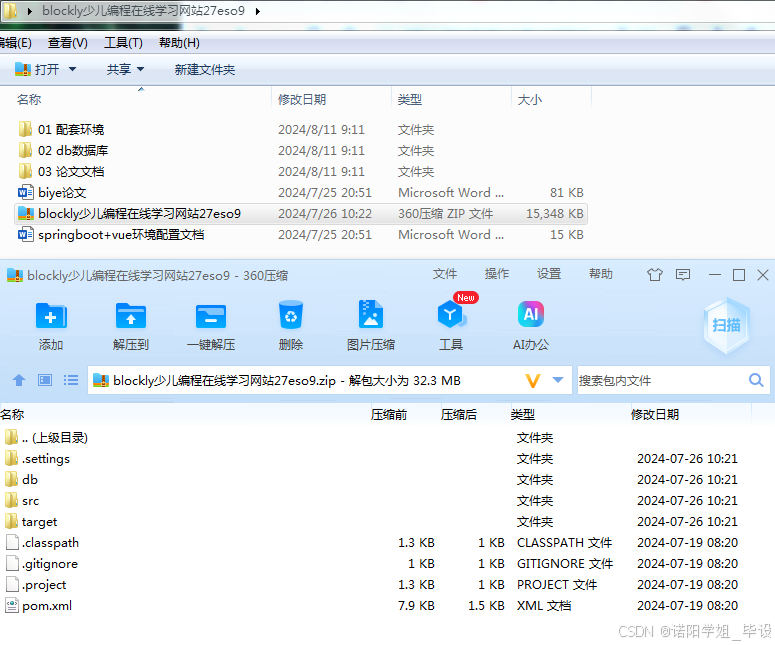Screen dimensions: 775x645
Task: Close the 360压缩 window
Action: 763,275
